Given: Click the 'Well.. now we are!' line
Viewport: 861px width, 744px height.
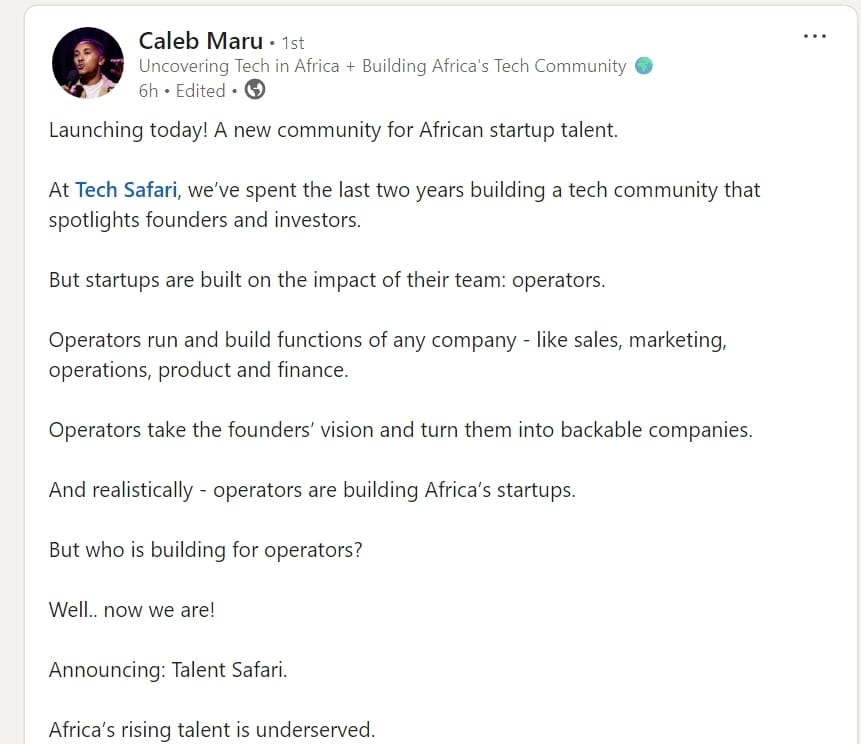Looking at the screenshot, I should click(131, 609).
